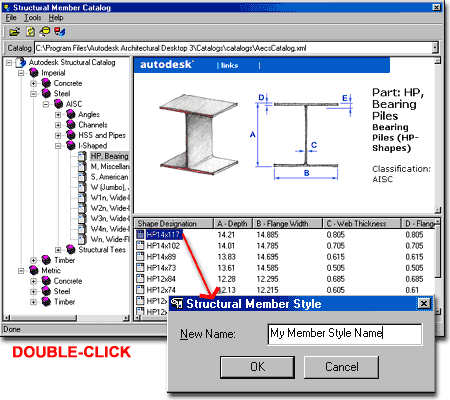Click the Catalog path field
Viewport: 450px width, 400px height.
click(233, 48)
